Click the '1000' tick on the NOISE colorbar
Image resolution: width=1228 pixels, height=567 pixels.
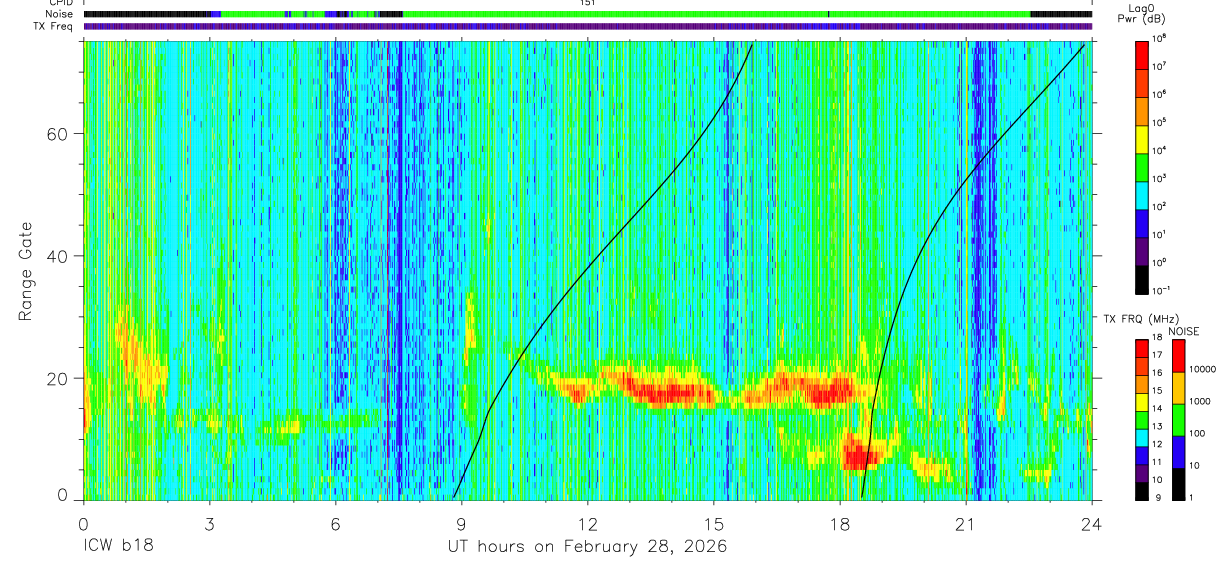click(x=1201, y=401)
